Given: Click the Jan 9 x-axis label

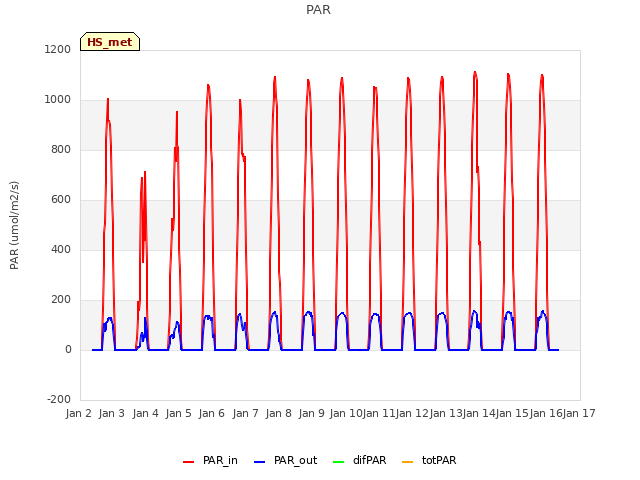Looking at the screenshot, I should point(312,413).
